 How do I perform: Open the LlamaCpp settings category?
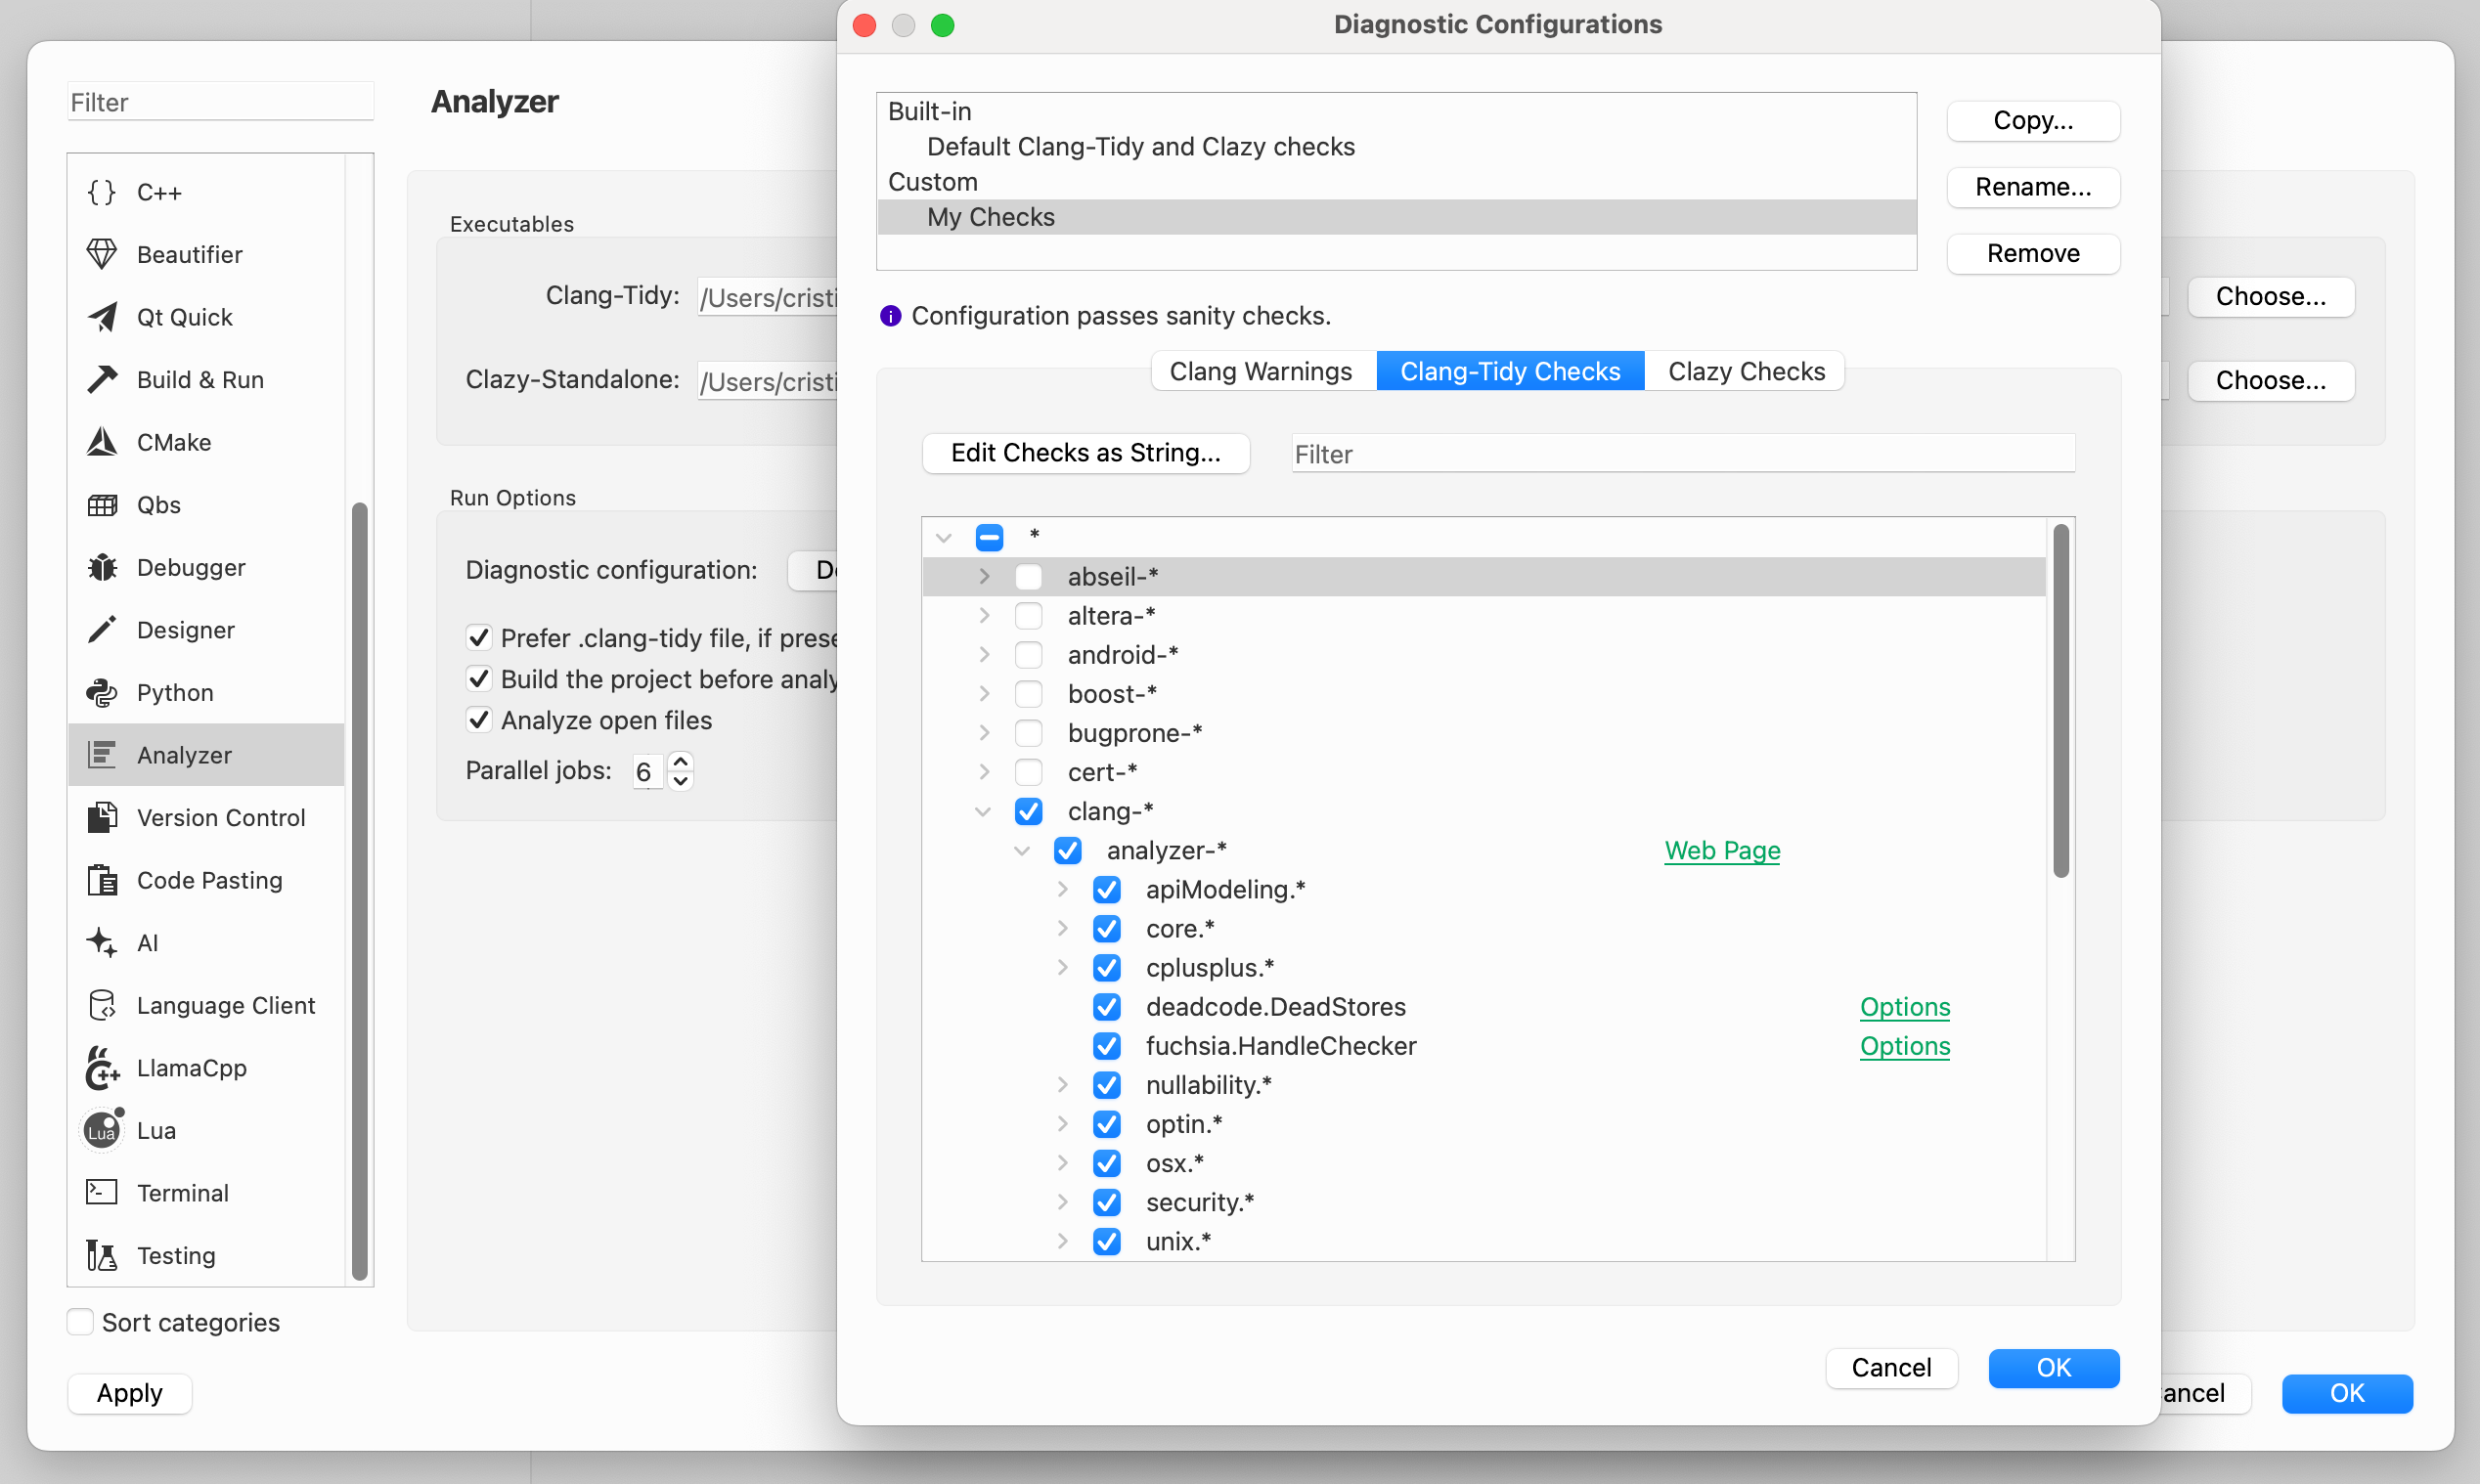pyautogui.click(x=191, y=1068)
